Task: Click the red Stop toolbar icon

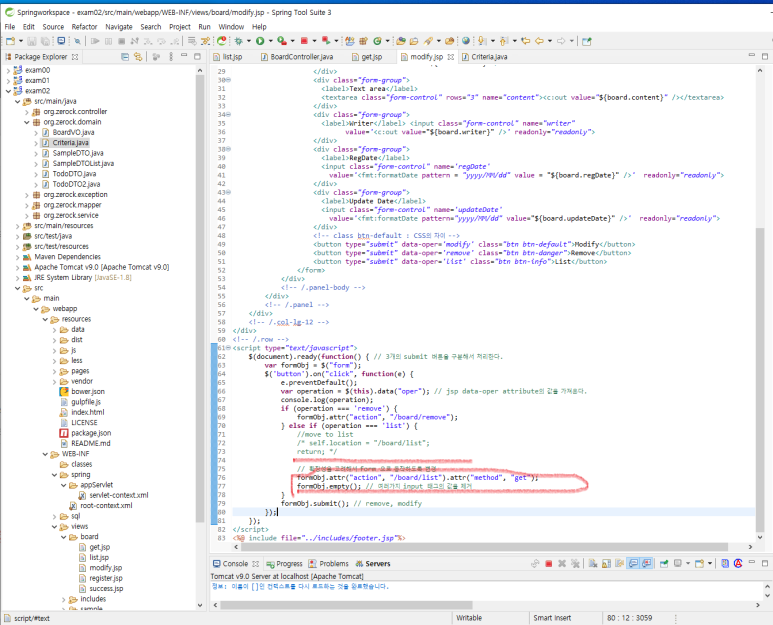Action: 304,41
